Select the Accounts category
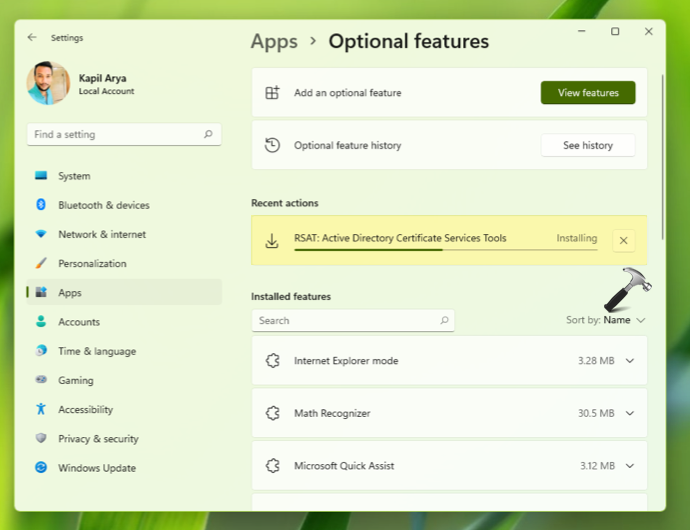690x530 pixels. (x=78, y=322)
